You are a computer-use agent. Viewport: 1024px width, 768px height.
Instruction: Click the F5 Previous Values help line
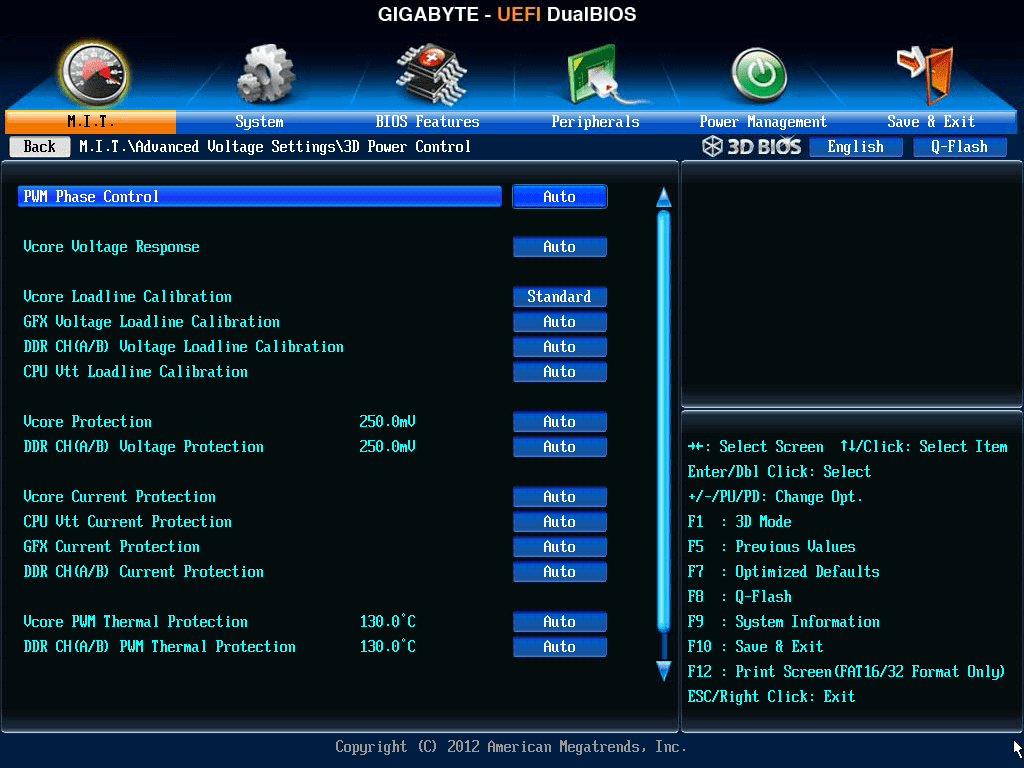pyautogui.click(x=771, y=547)
